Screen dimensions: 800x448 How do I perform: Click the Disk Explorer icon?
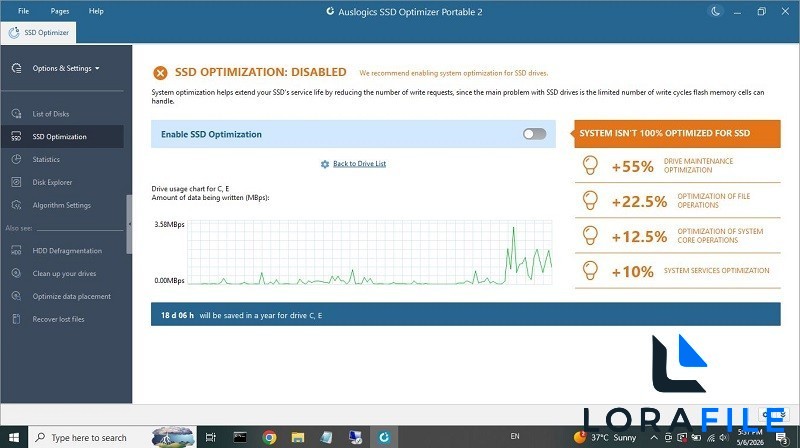16,182
